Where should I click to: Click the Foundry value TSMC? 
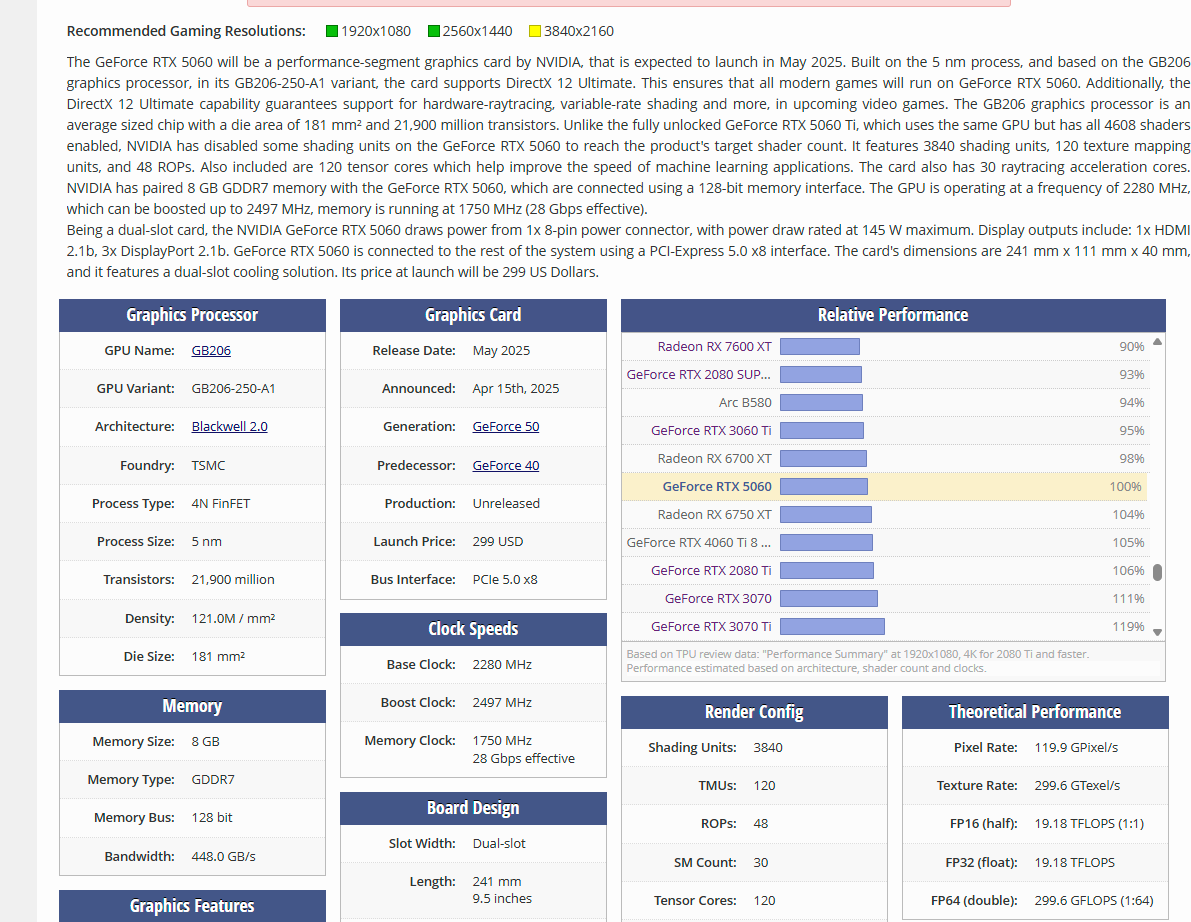coord(208,465)
